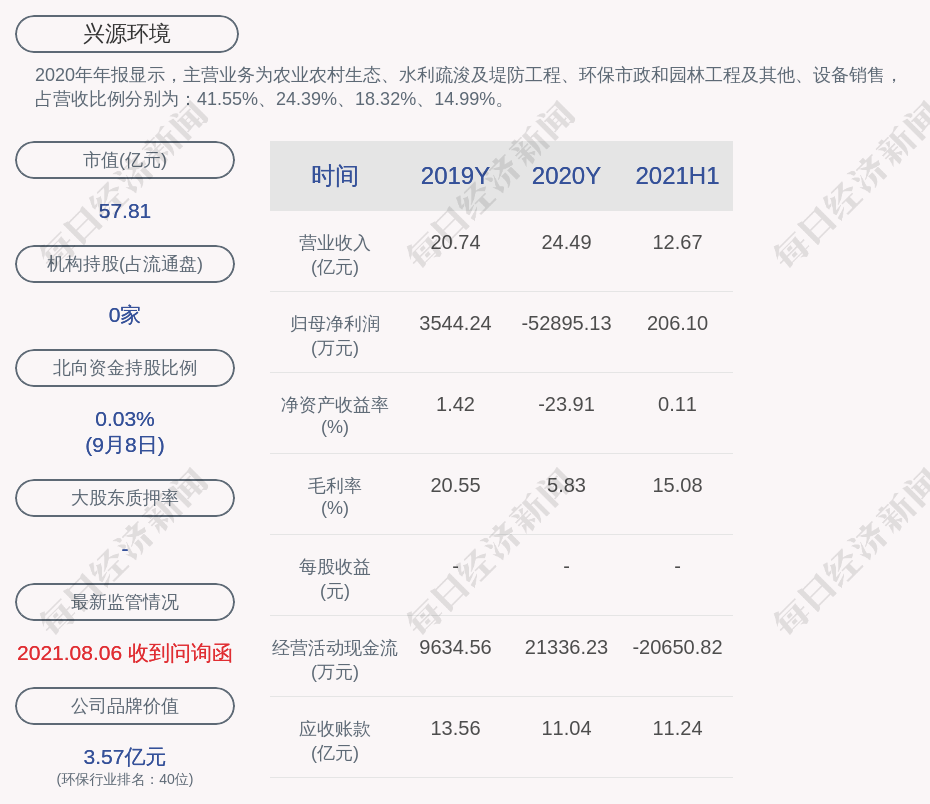The width and height of the screenshot is (930, 804).
Task: Click the 营业收入(亿元) row label
Action: [334, 254]
